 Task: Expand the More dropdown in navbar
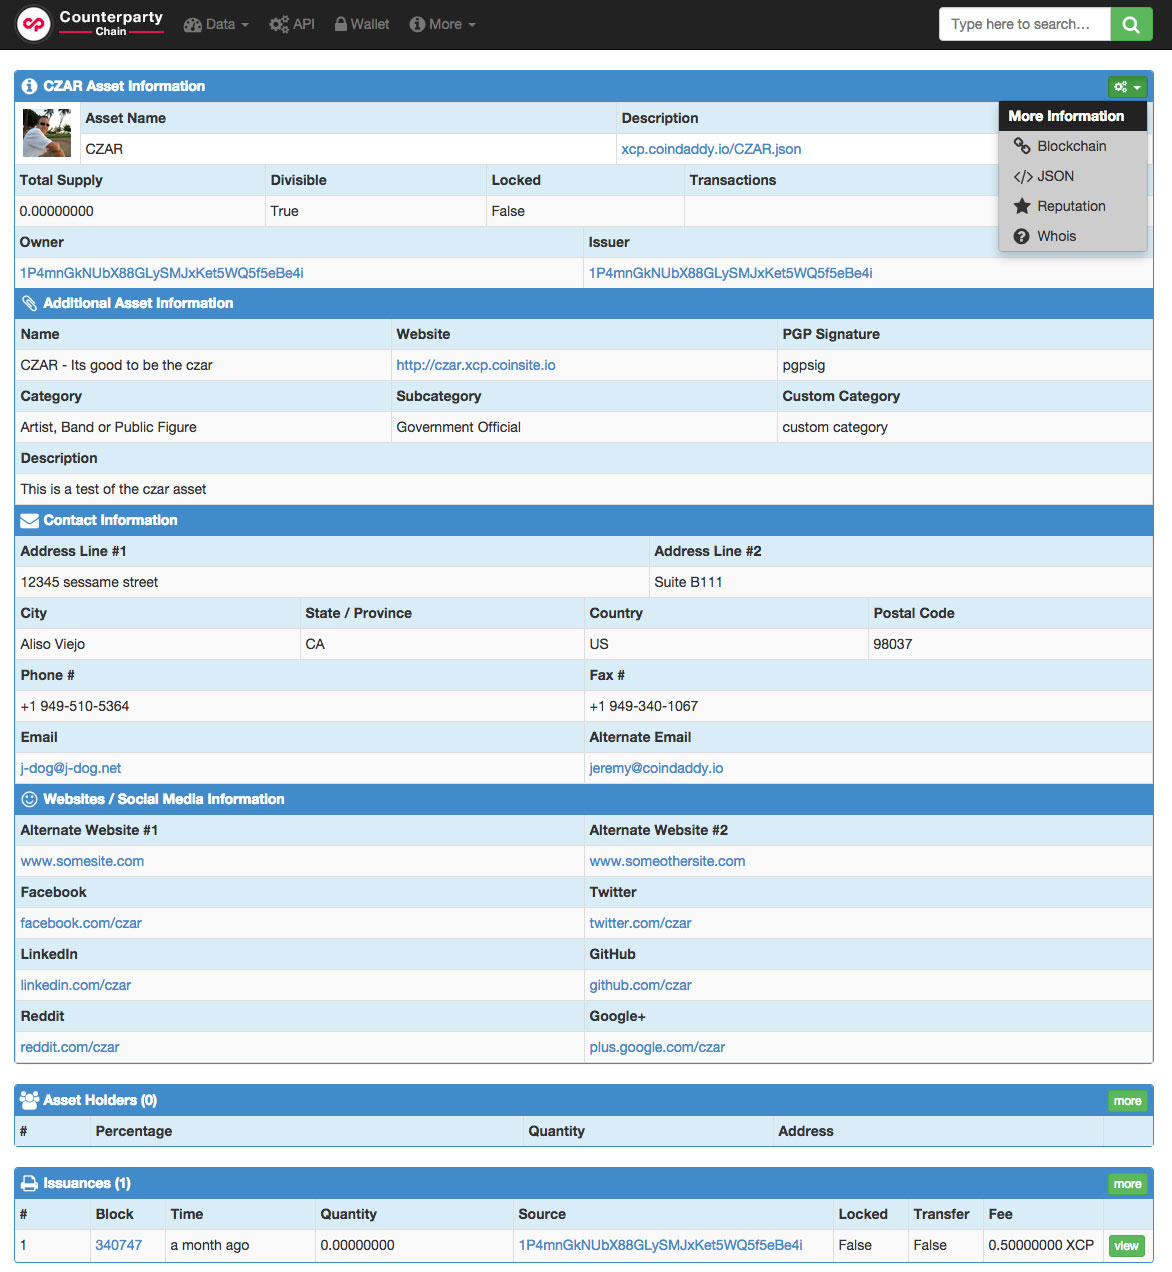(443, 24)
